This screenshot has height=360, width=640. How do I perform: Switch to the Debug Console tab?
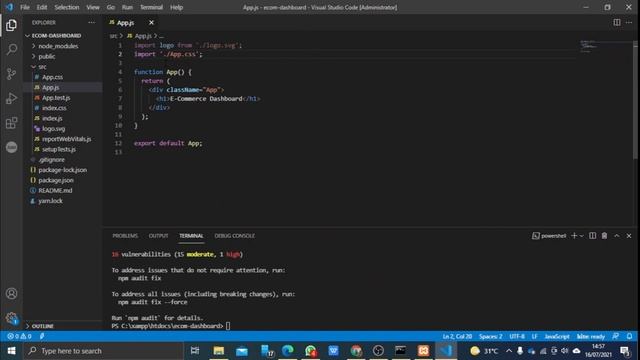pyautogui.click(x=234, y=236)
